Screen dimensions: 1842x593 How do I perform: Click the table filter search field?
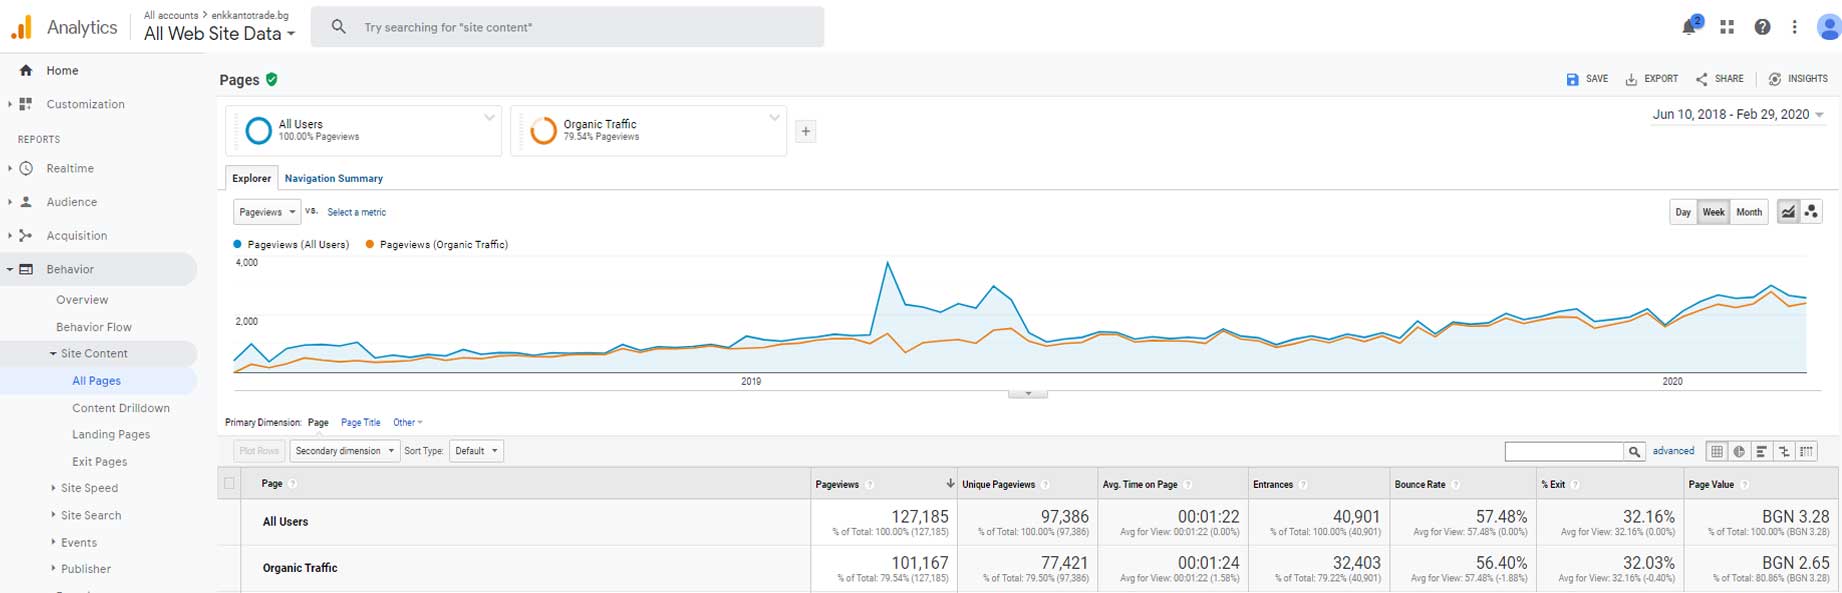[x=1564, y=452]
